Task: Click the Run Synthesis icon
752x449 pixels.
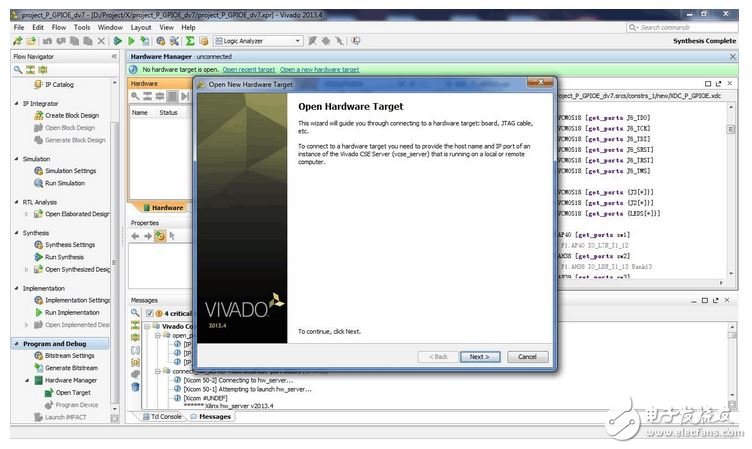Action: click(x=38, y=257)
